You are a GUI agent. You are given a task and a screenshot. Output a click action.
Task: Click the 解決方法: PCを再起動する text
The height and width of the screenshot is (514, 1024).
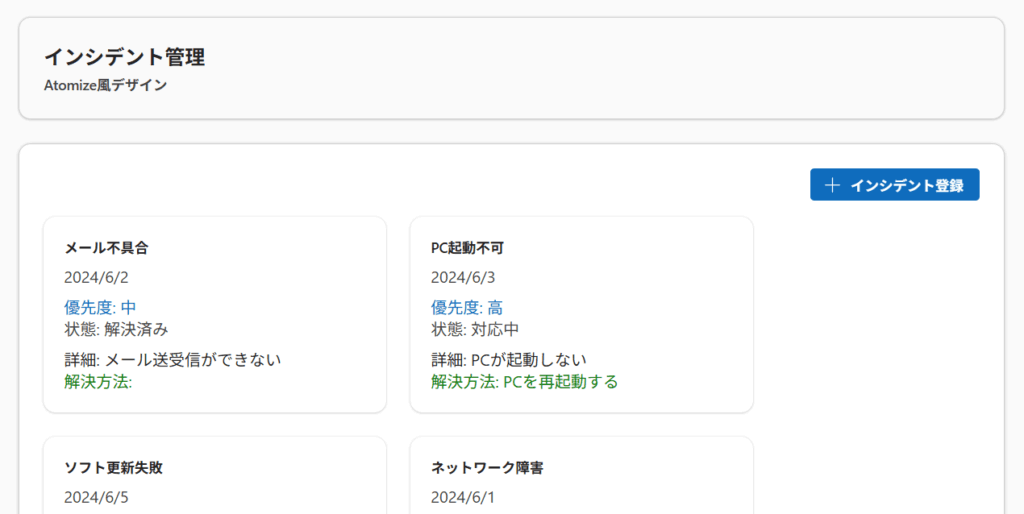(524, 382)
